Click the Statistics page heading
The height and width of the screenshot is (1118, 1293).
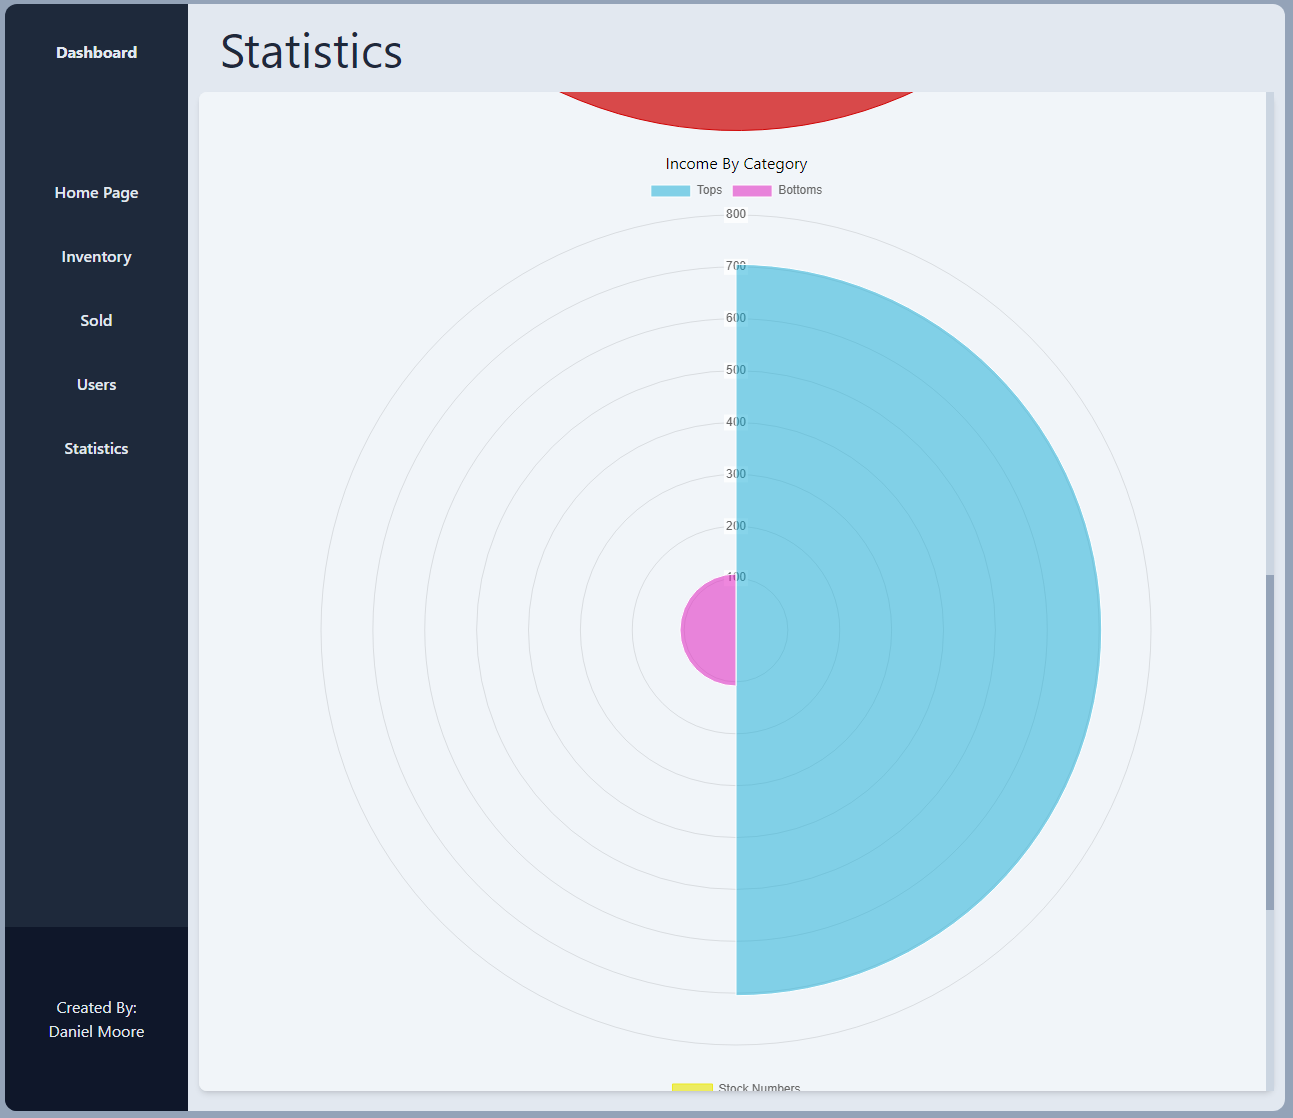[311, 51]
